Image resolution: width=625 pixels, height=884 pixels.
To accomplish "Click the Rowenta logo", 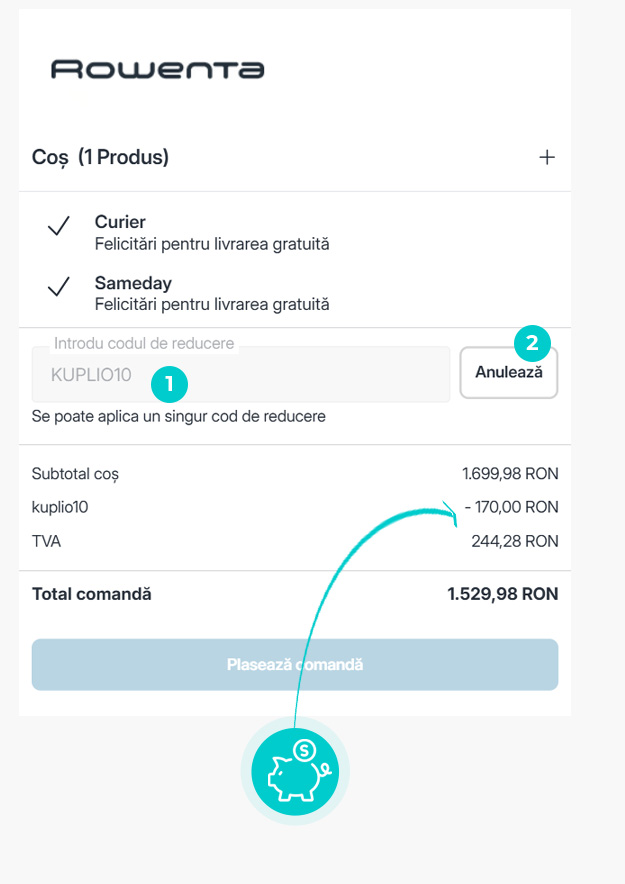I will [x=158, y=69].
